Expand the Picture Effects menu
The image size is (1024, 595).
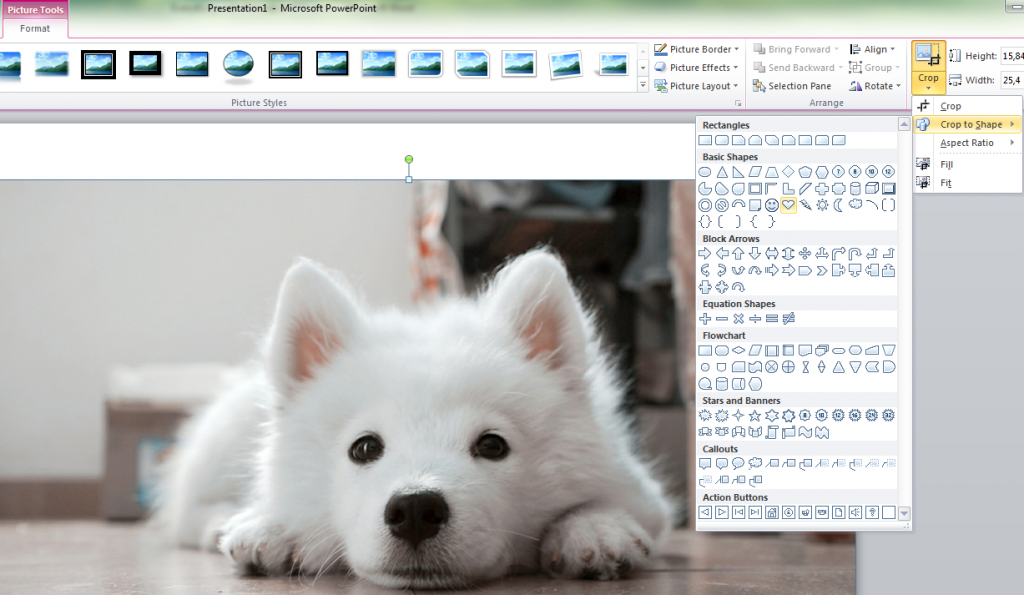click(697, 68)
